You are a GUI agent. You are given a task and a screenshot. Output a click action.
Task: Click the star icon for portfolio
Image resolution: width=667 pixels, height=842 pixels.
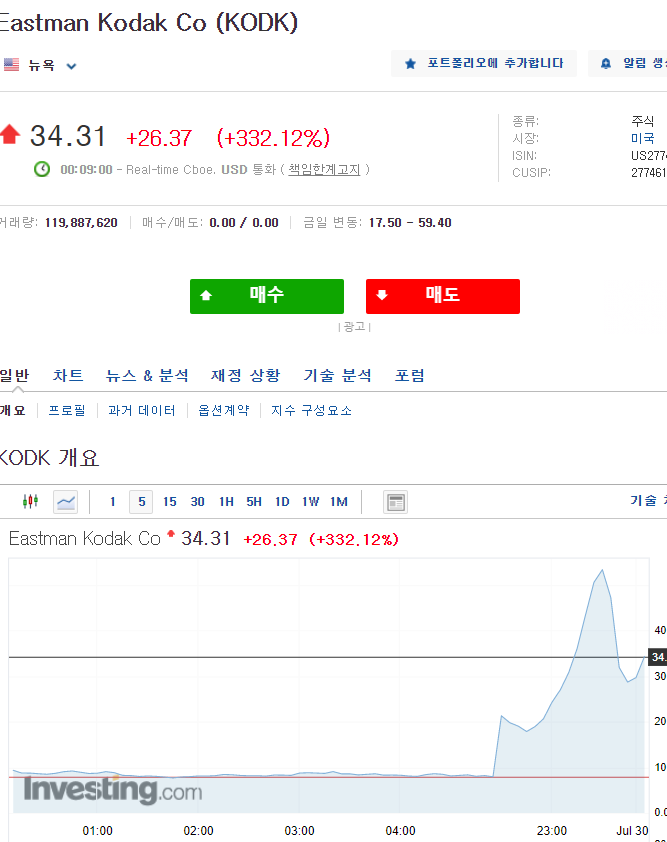click(x=410, y=64)
